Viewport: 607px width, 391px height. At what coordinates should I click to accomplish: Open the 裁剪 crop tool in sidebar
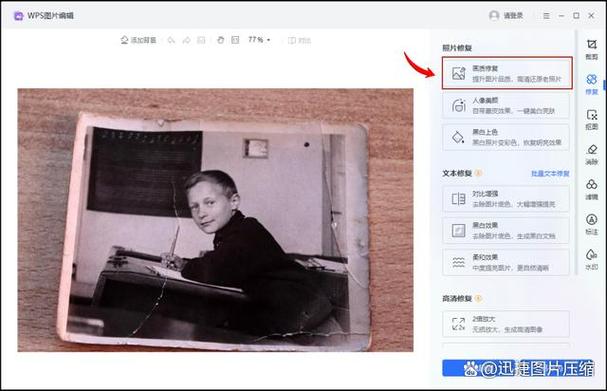click(592, 50)
